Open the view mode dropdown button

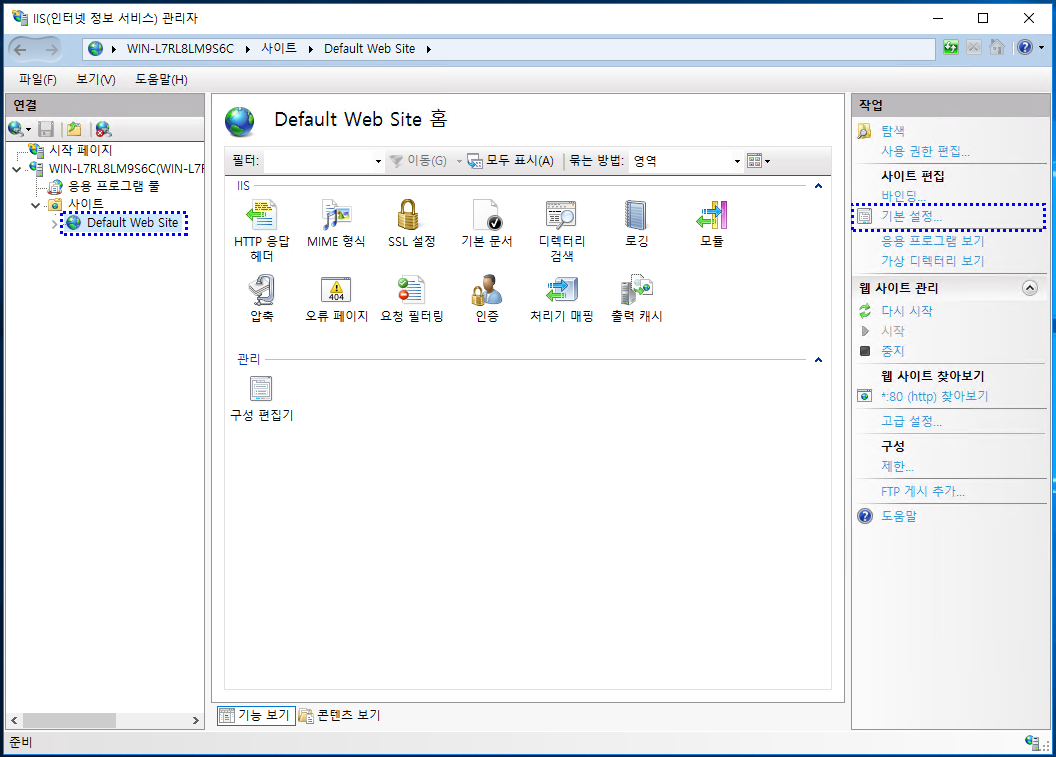[758, 161]
